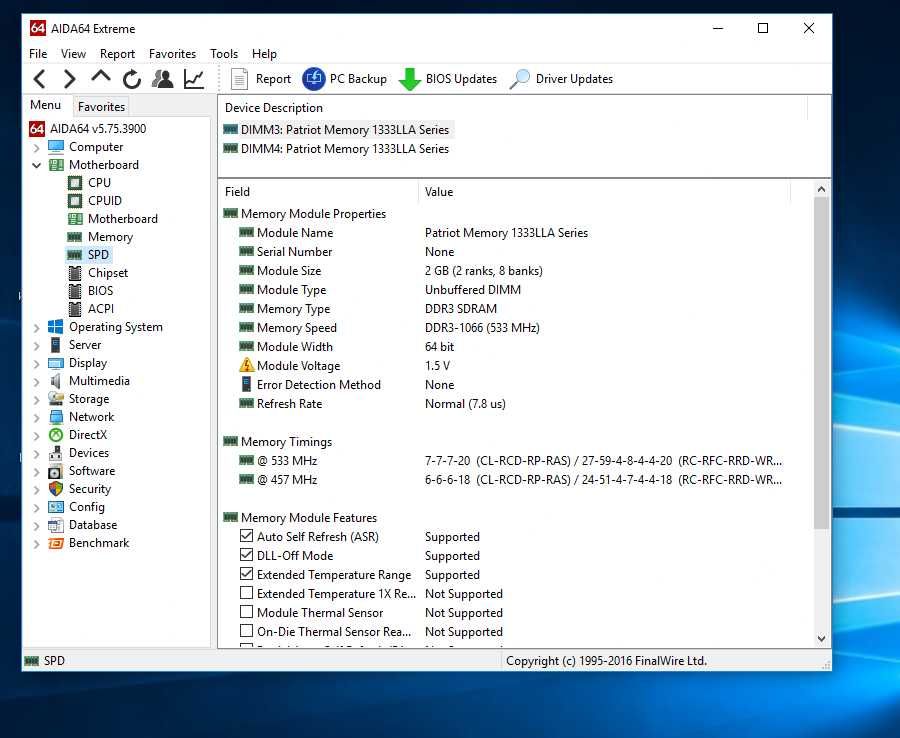Toggle Auto Self Refresh (ASR) checkbox

[x=246, y=536]
